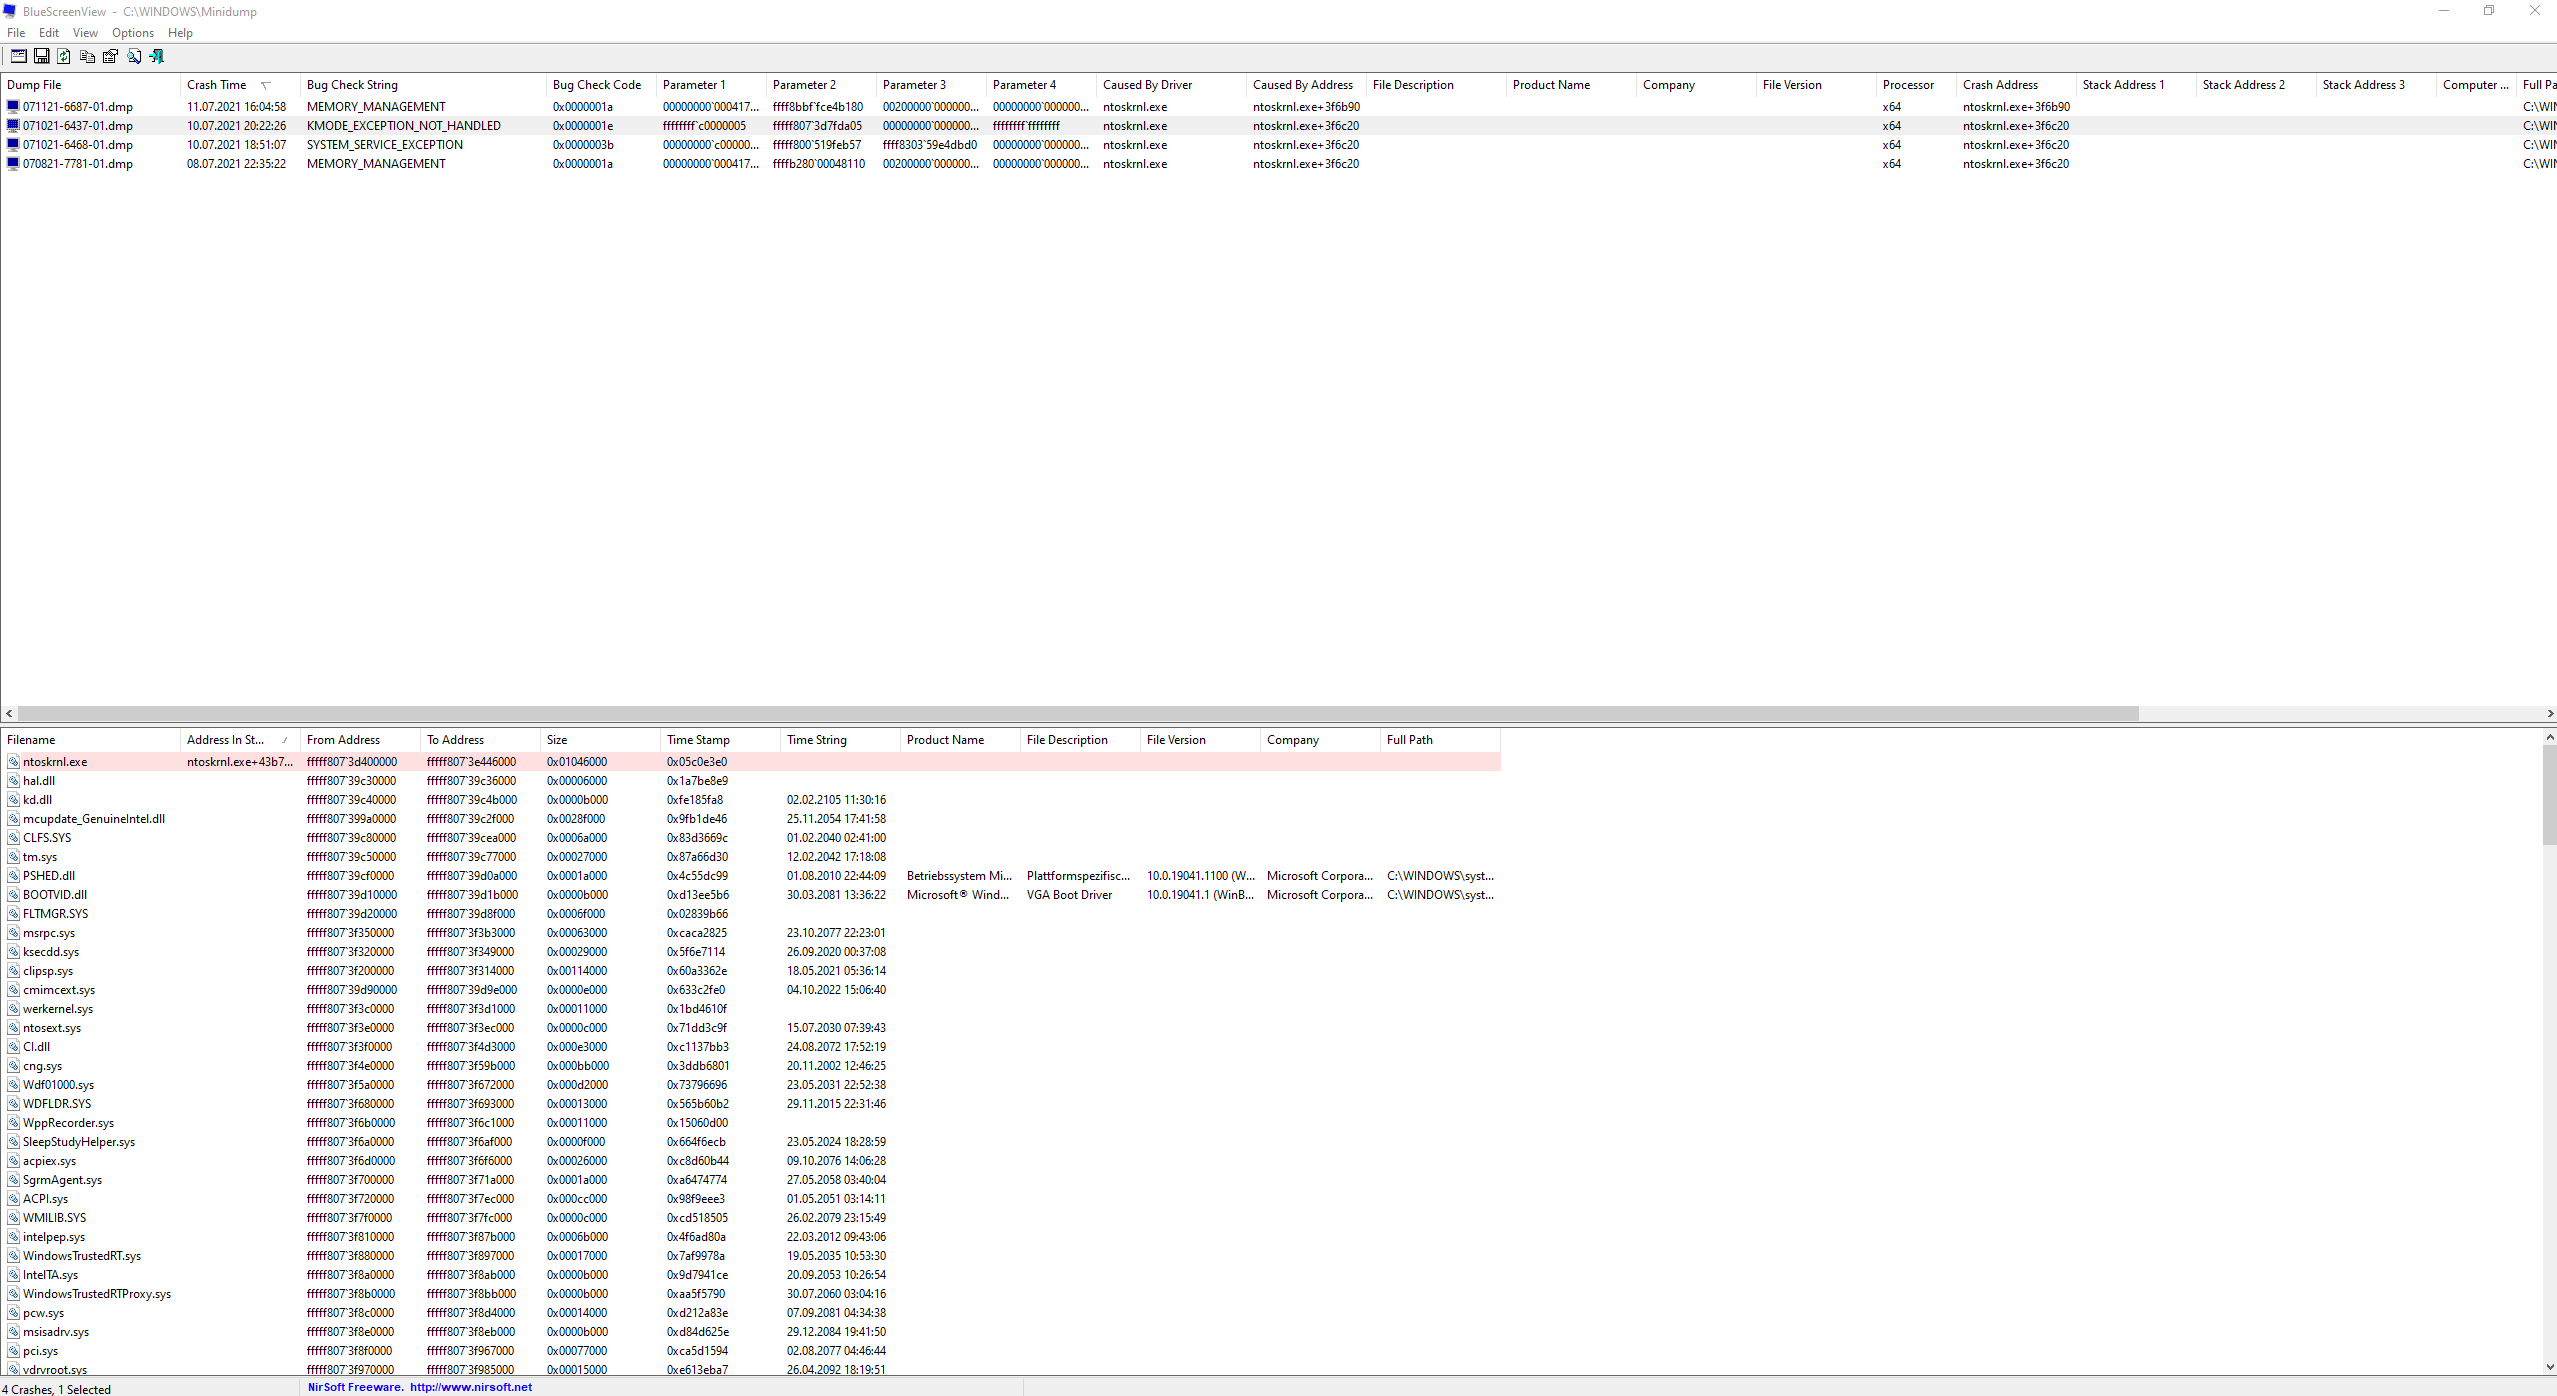
Task: Select the 070821-7781-01.dmp crash entry
Action: pyautogui.click(x=78, y=164)
